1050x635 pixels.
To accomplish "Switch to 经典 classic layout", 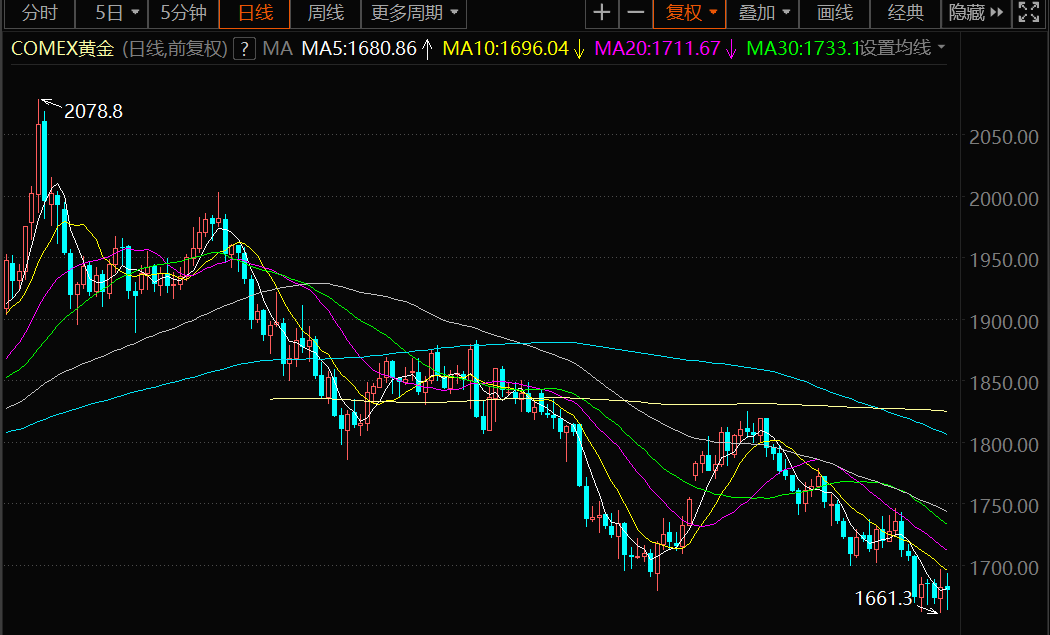I will [x=905, y=13].
